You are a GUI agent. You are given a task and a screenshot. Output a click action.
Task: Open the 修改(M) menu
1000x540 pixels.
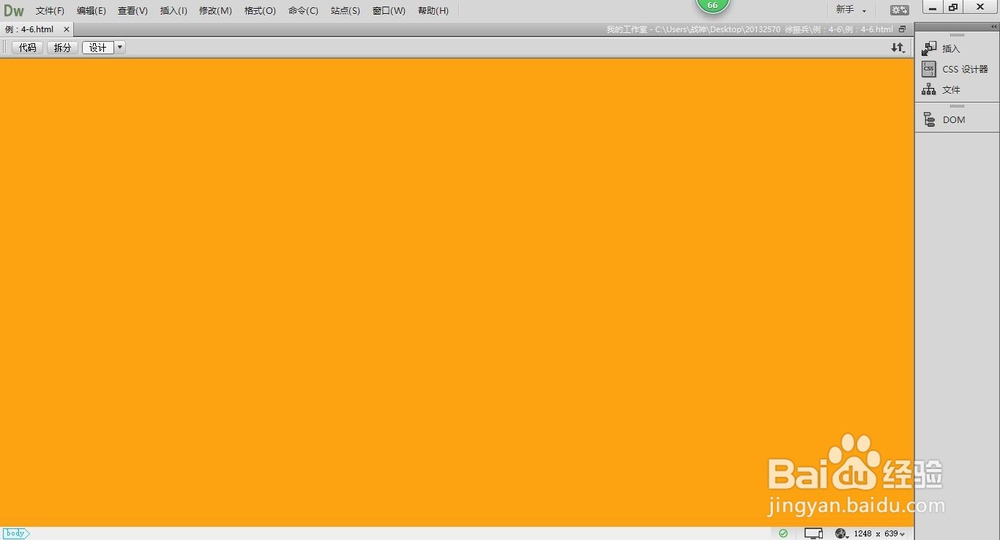click(x=216, y=11)
